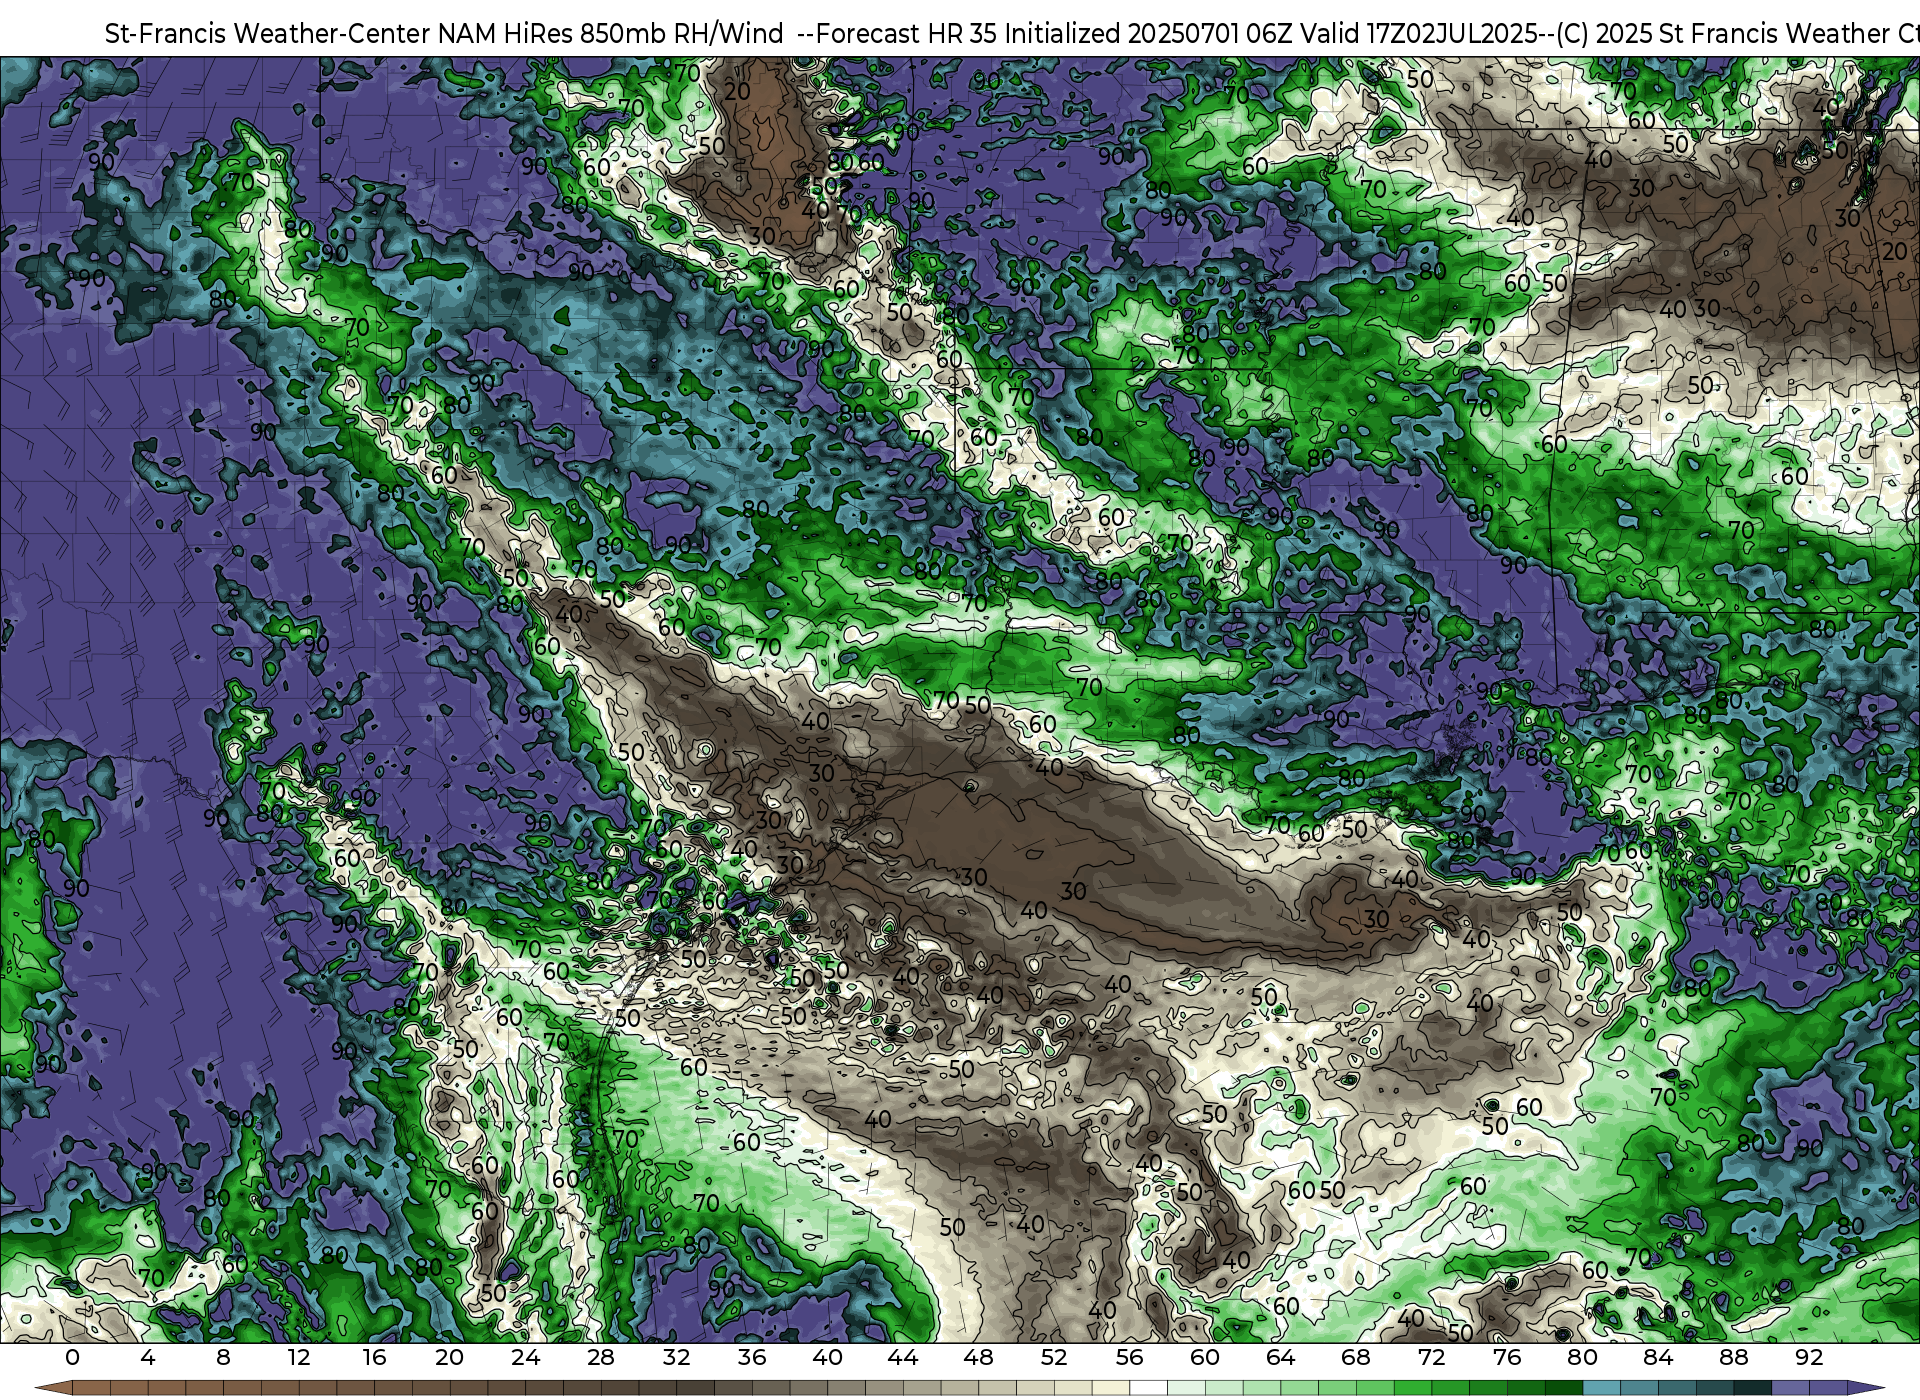Click colorbar tick label '56'
Image resolution: width=1920 pixels, height=1400 pixels.
point(1129,1357)
